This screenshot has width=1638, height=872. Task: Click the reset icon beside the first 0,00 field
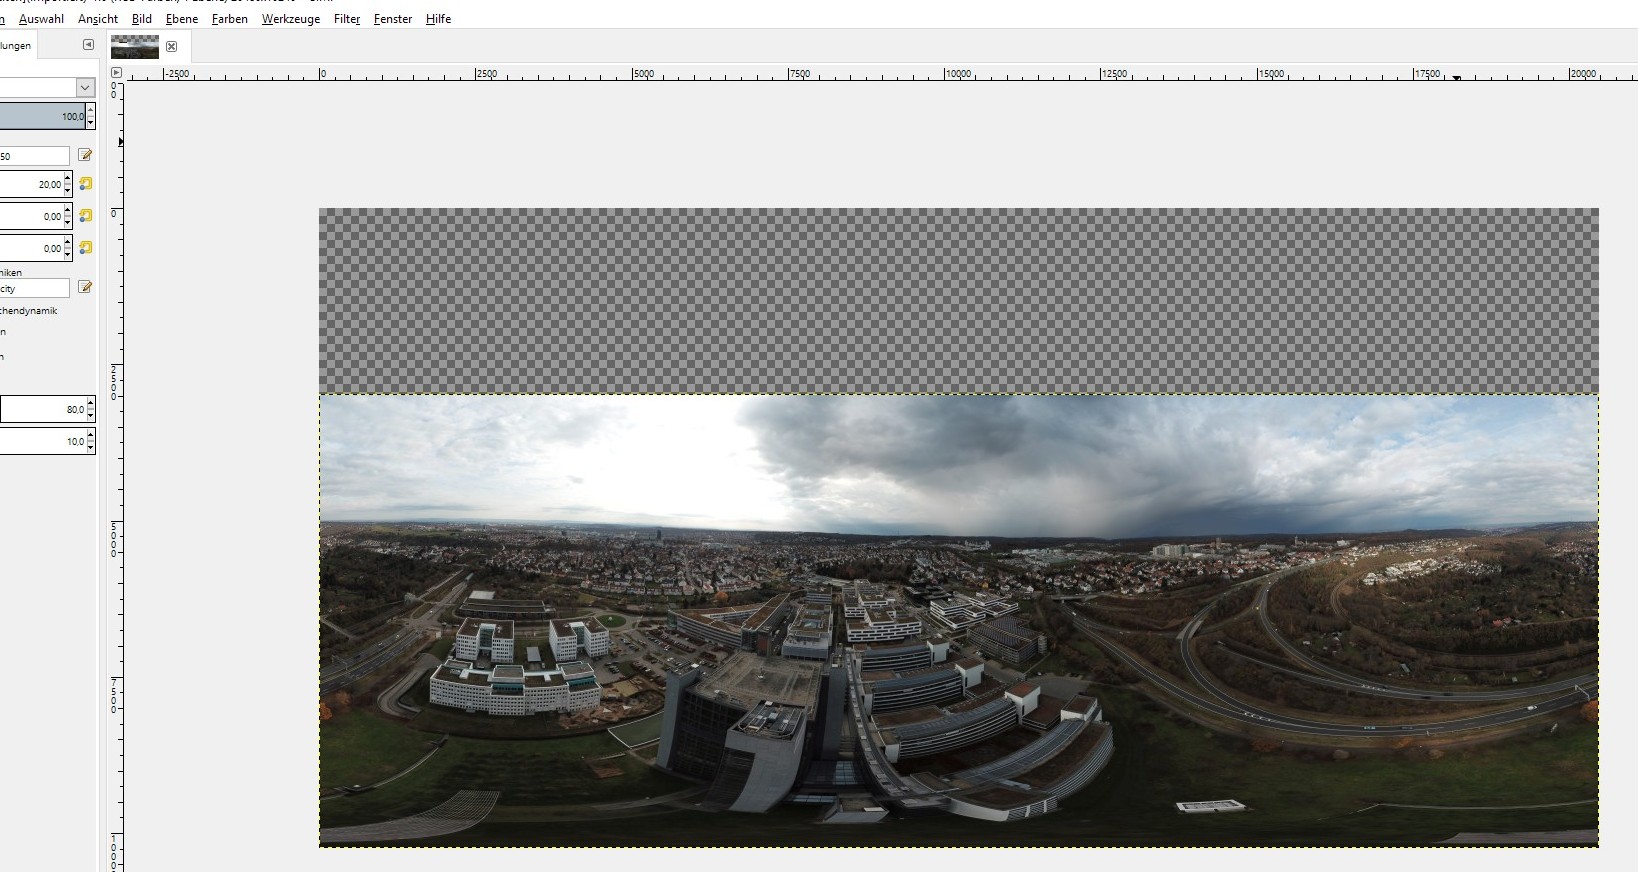(x=85, y=216)
